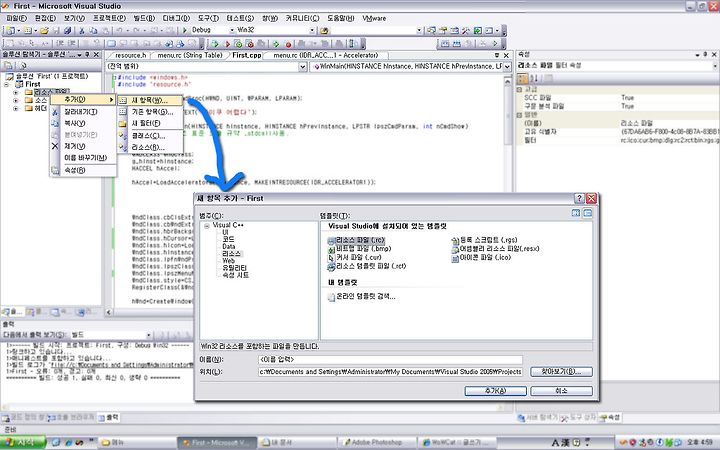Viewport: 720px width, 450px height.
Task: Click Alphabetical sort icon in Properties panel
Action: 534,78
